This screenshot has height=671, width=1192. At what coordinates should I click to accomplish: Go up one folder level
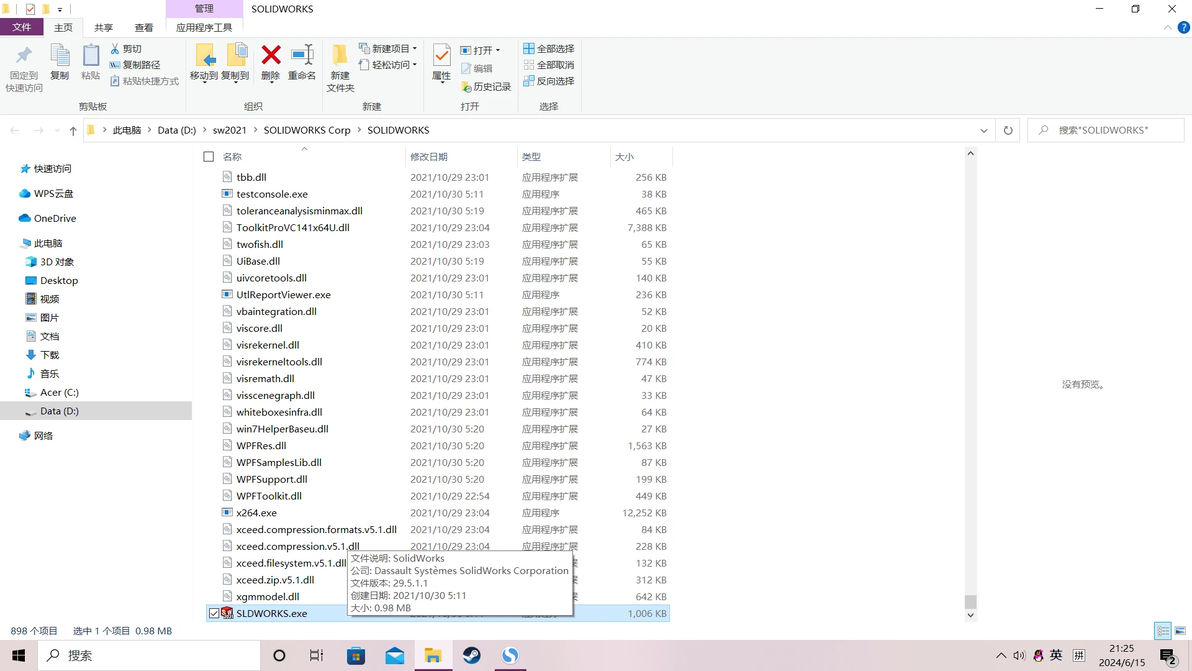(x=73, y=131)
